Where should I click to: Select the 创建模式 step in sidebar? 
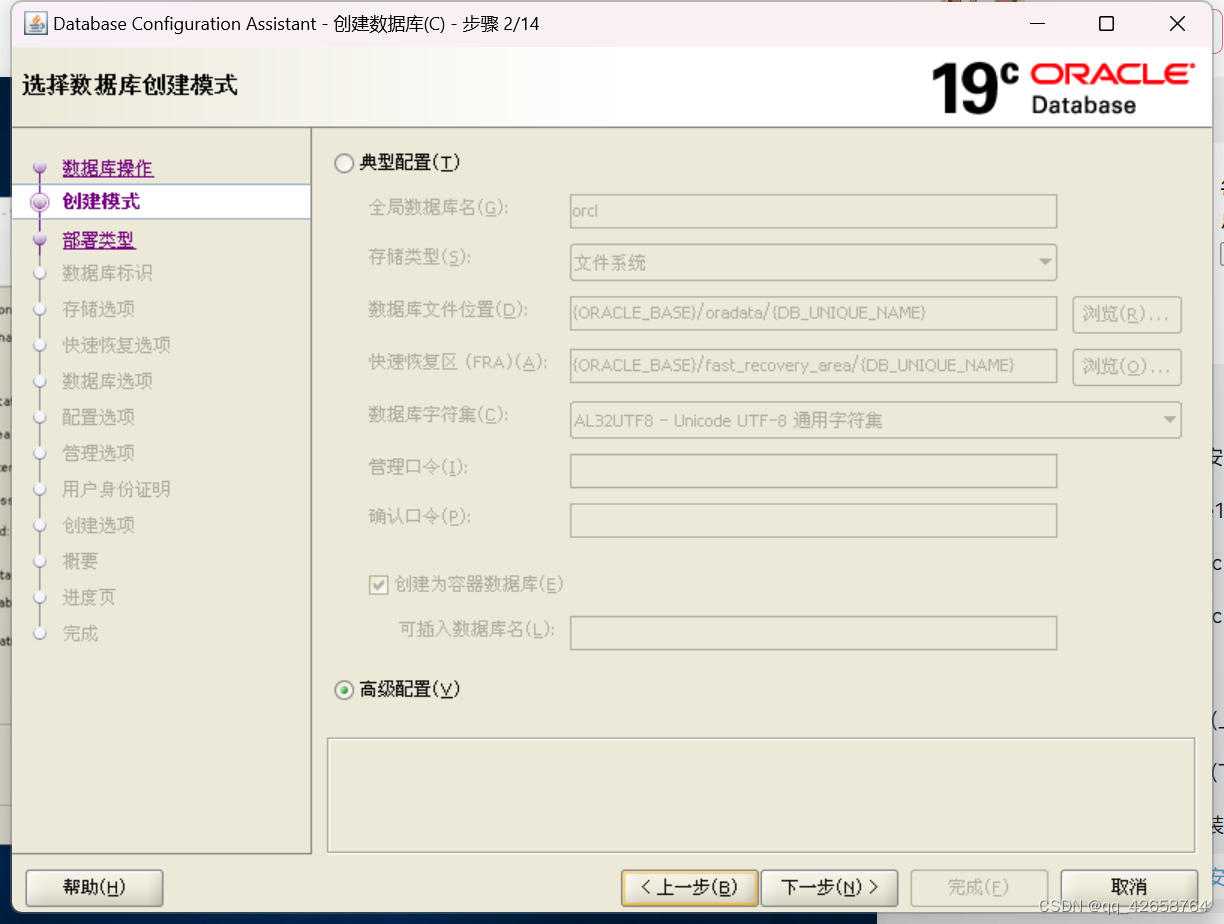[x=101, y=201]
